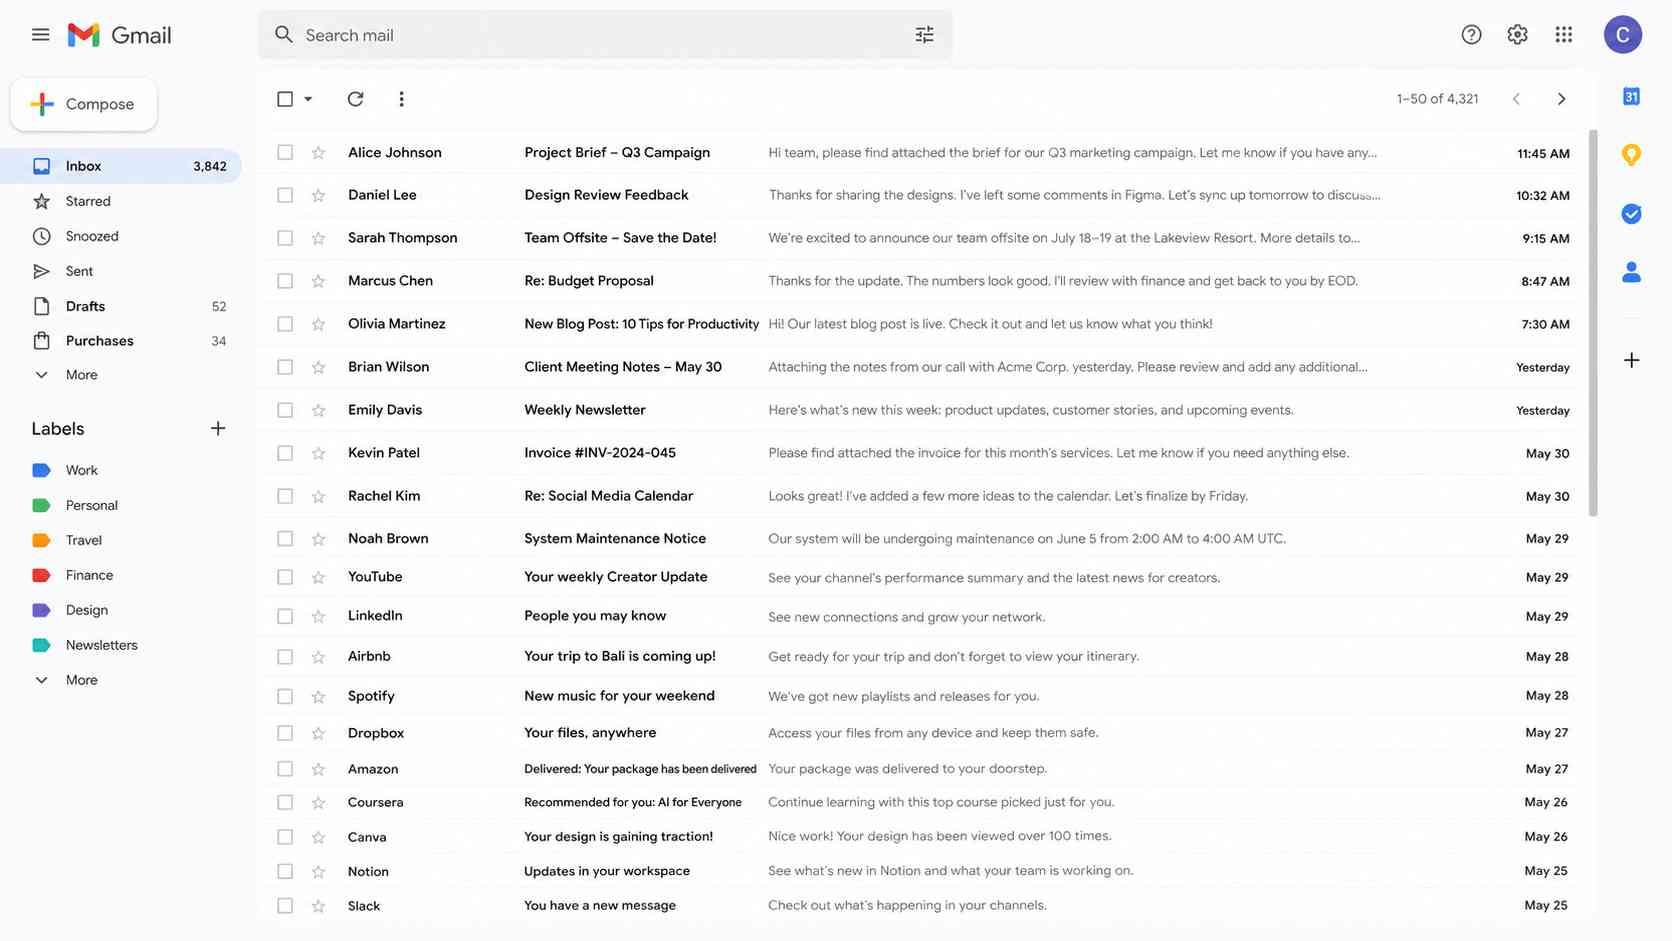
Task: Open the Dropbox Your files, anywhere email
Action: (x=590, y=733)
